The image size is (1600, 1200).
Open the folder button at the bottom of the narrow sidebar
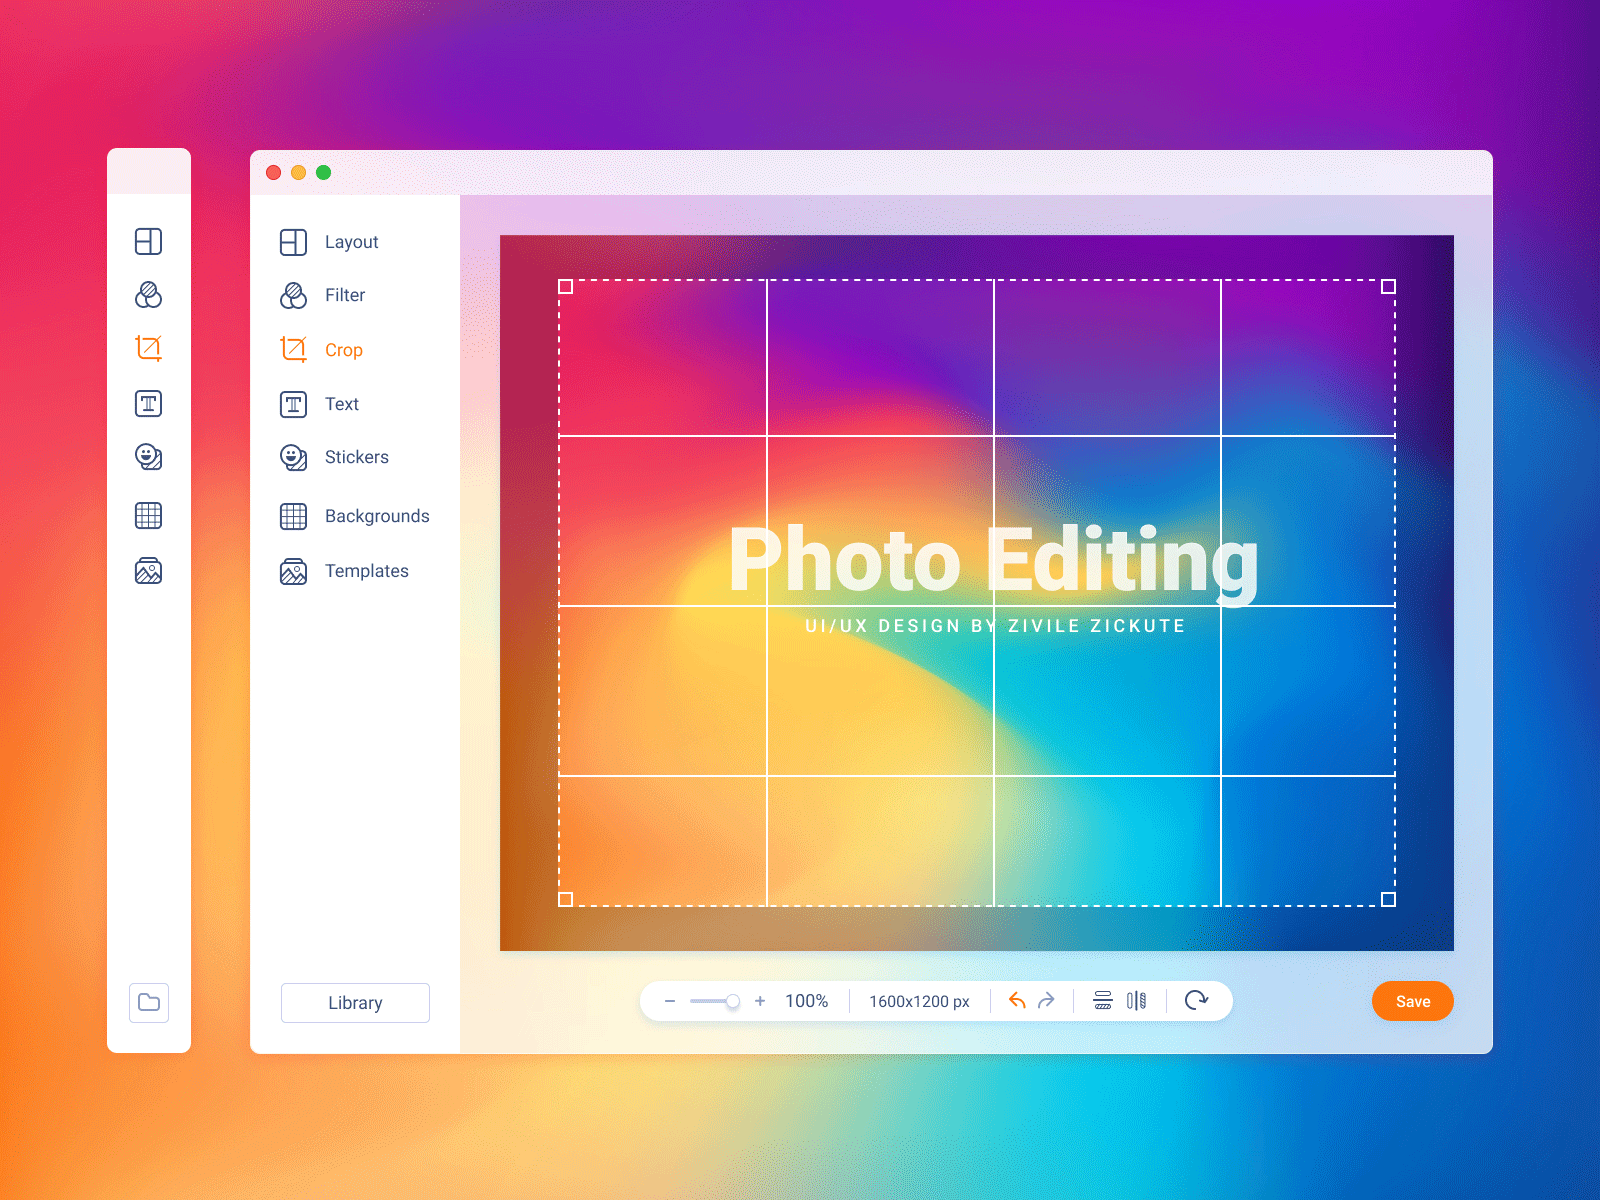pyautogui.click(x=149, y=1002)
